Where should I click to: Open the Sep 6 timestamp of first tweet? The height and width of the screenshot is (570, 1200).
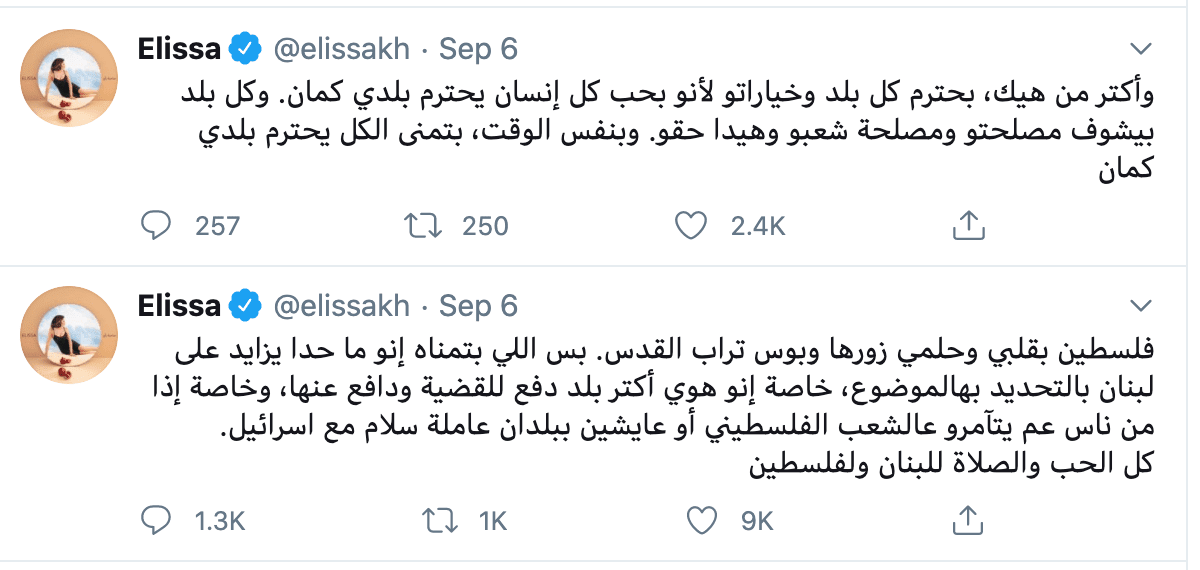click(x=479, y=49)
